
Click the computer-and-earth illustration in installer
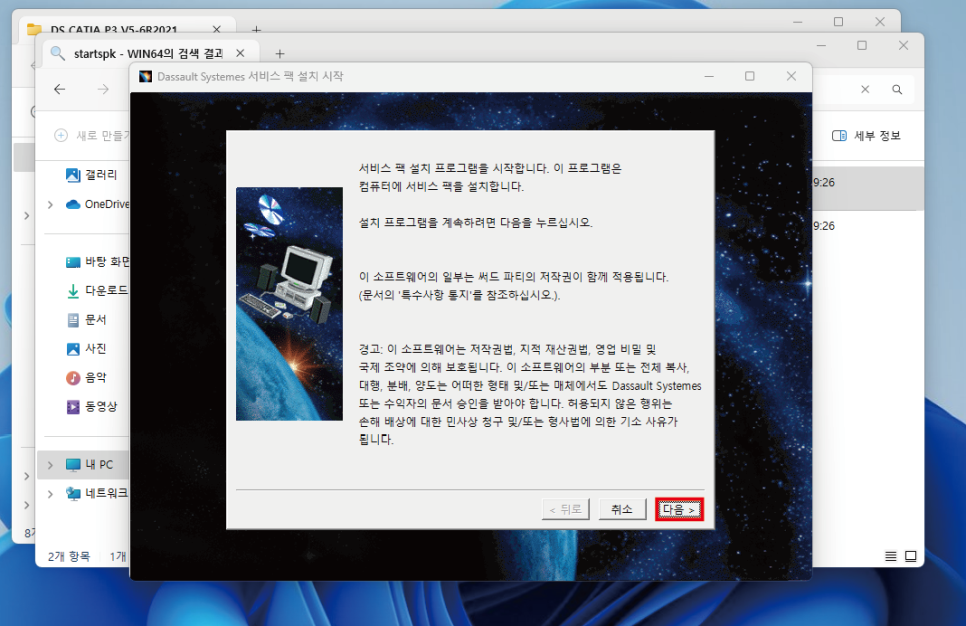click(x=289, y=304)
